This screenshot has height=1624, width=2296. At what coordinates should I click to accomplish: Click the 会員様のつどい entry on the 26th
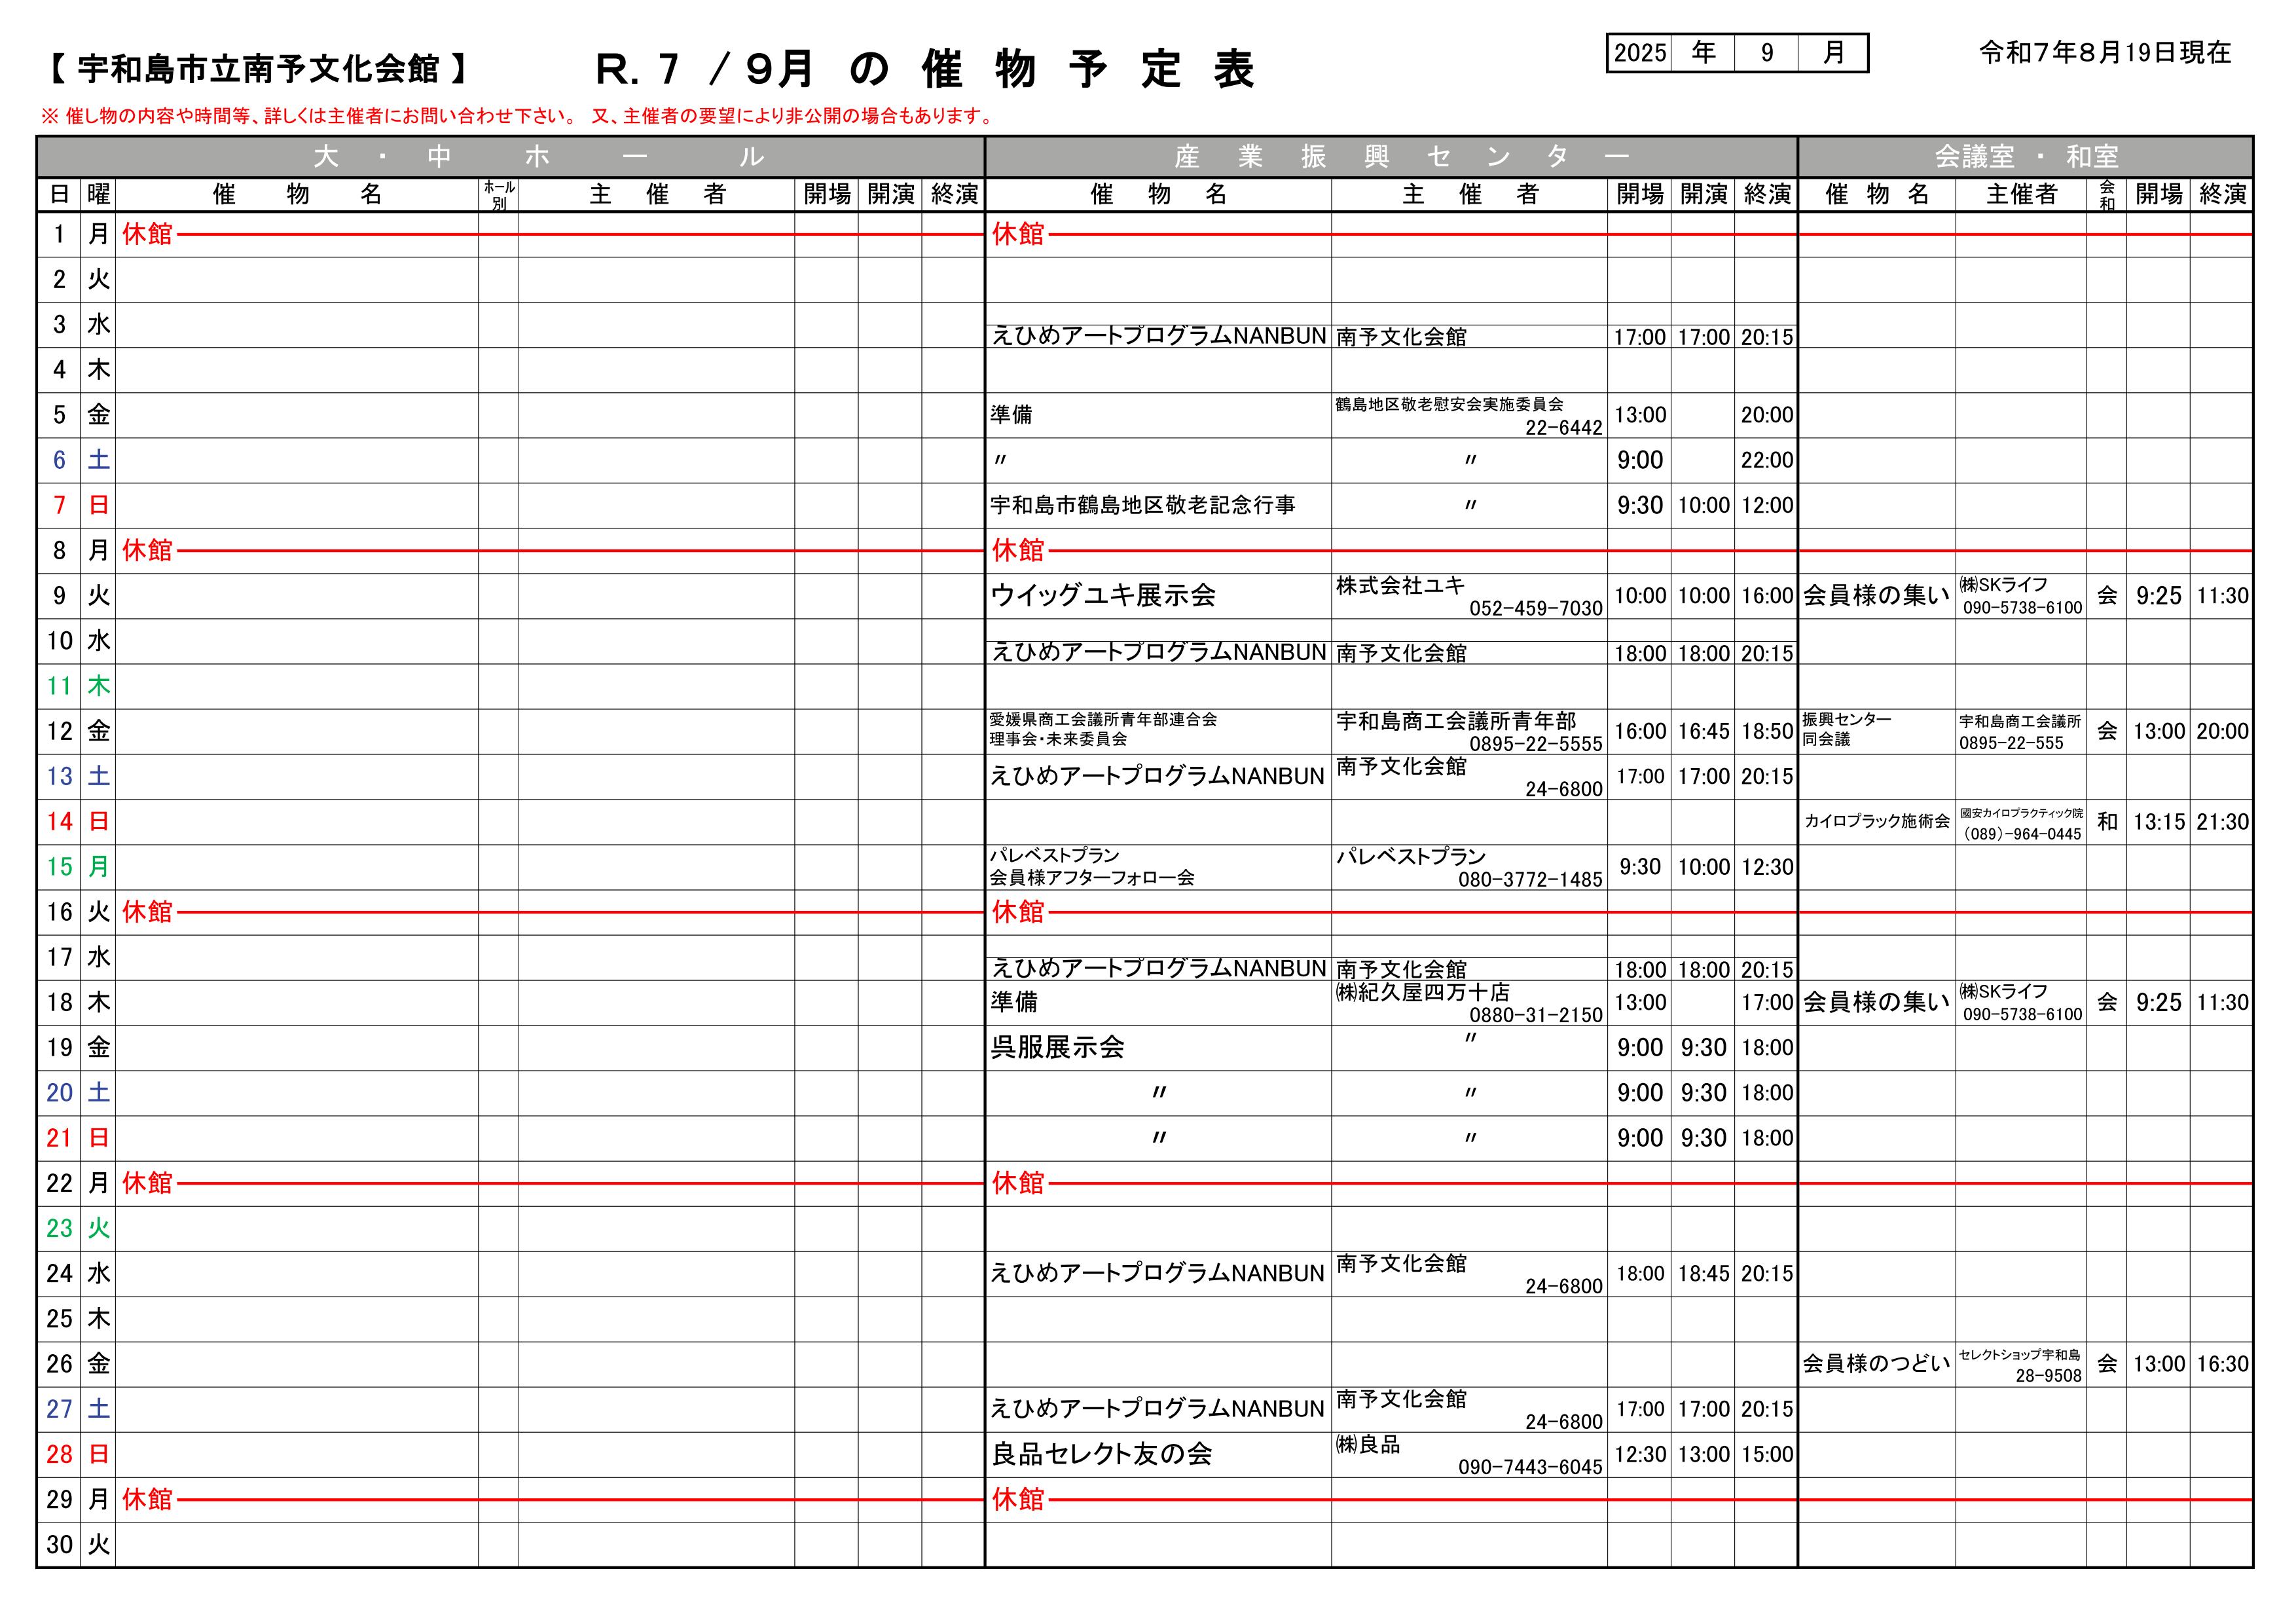tap(1876, 1364)
